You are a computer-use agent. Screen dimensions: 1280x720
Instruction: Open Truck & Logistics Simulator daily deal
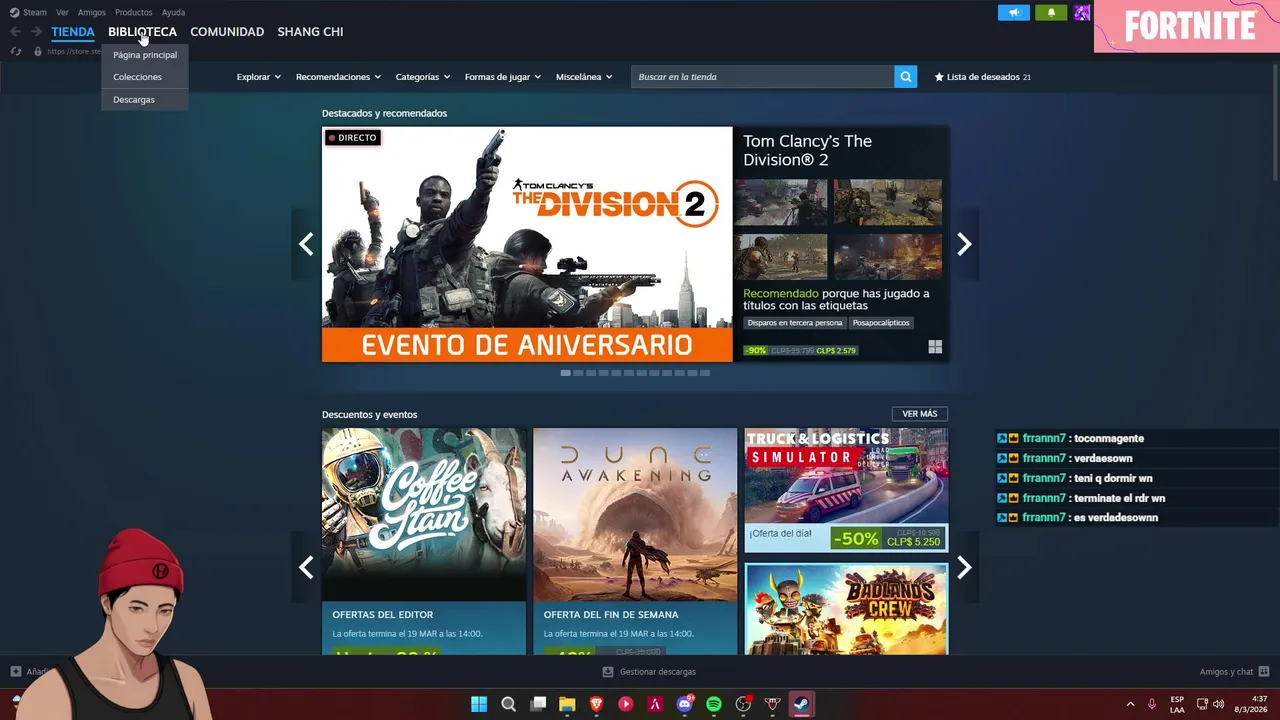(846, 490)
